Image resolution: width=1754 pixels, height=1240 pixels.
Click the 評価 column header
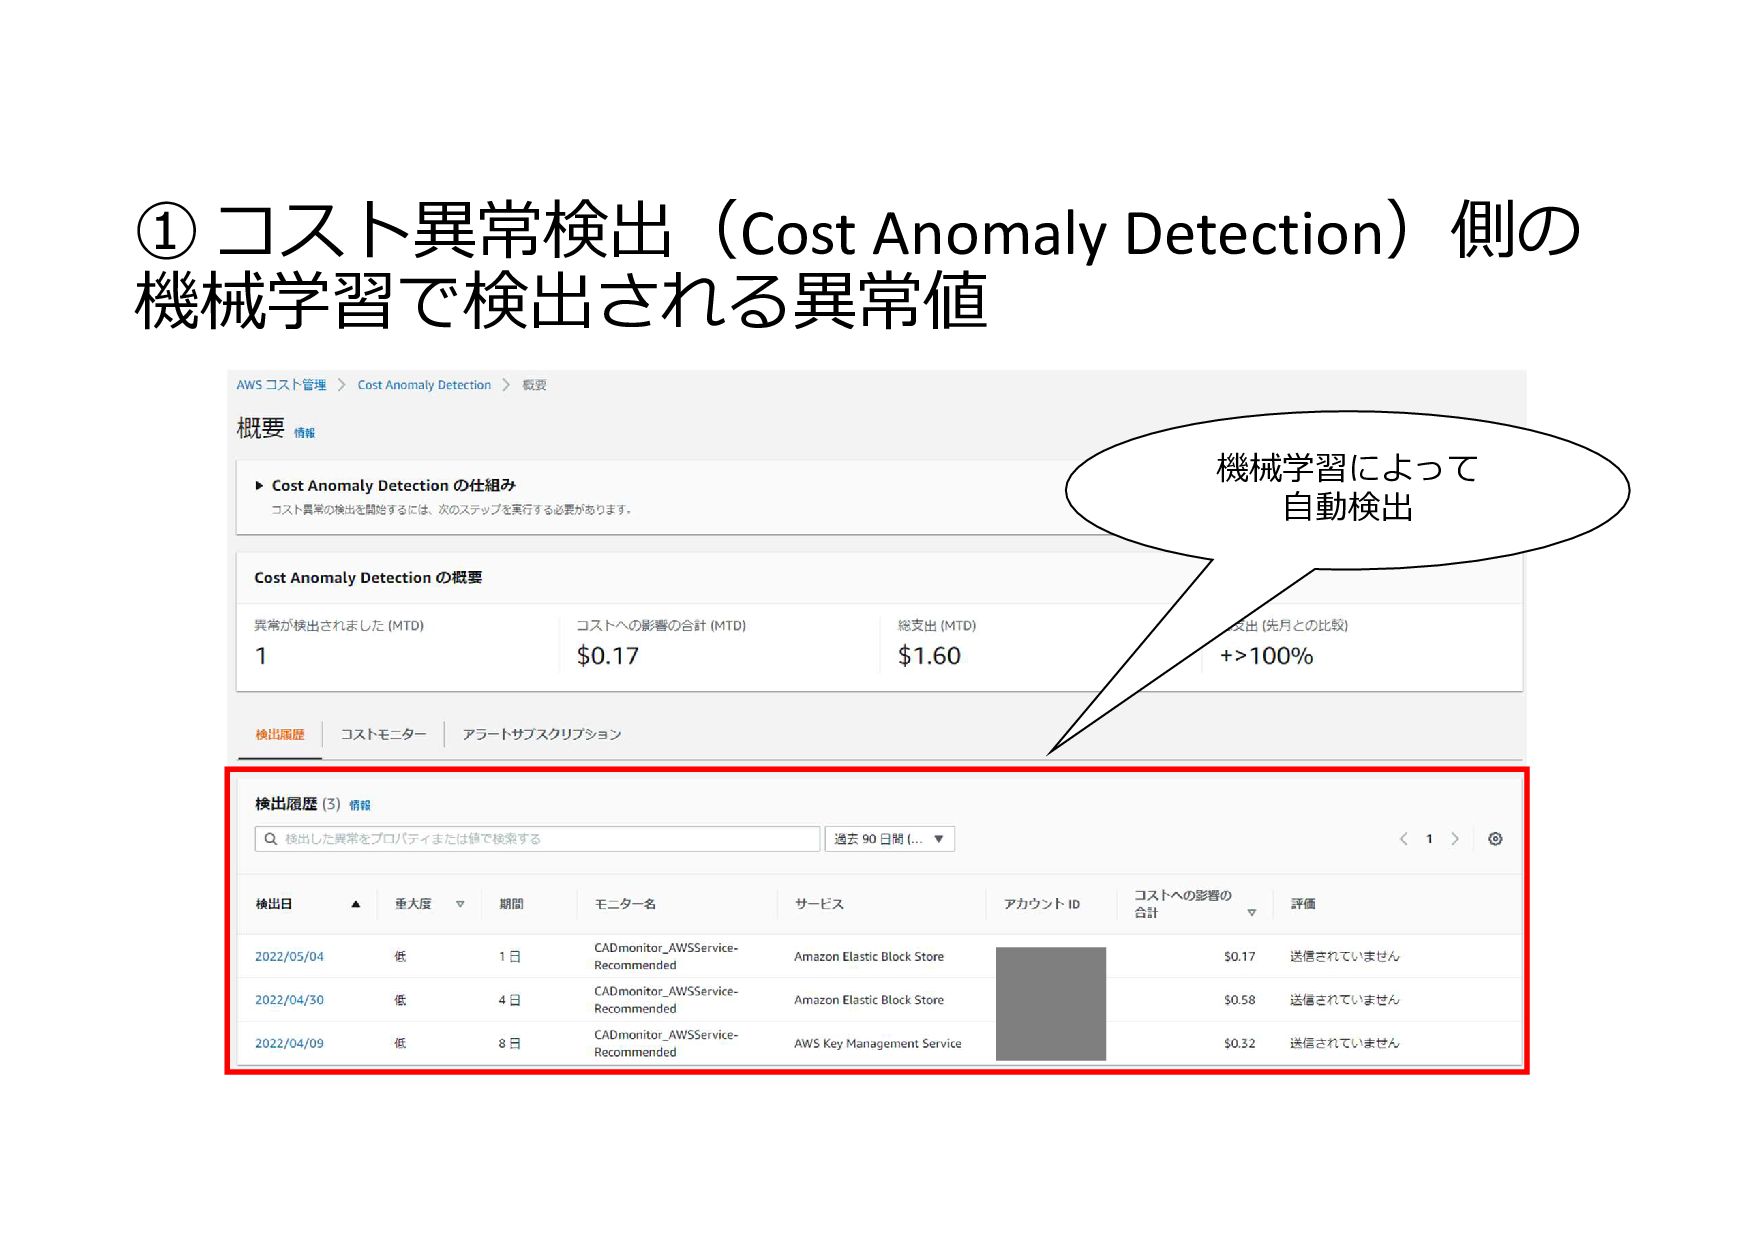[x=1302, y=904]
